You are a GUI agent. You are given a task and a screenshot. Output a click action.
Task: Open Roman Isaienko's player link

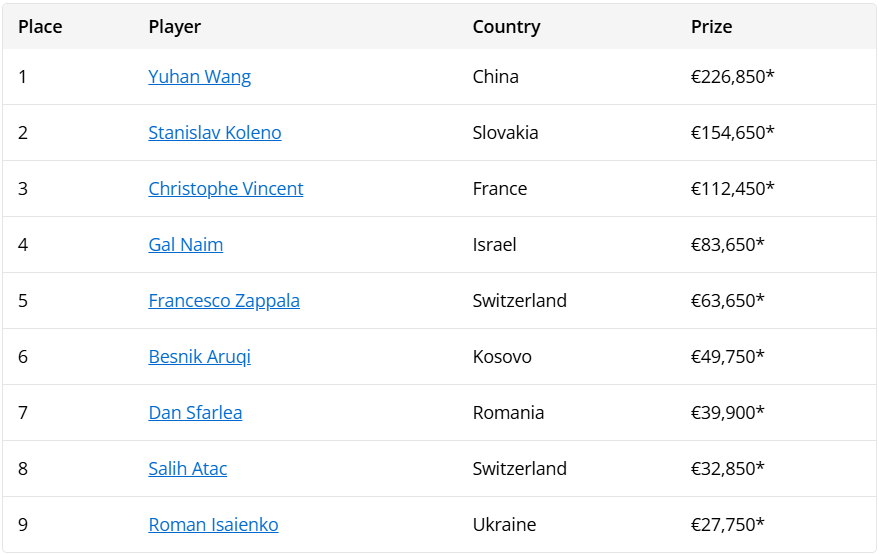click(x=213, y=525)
